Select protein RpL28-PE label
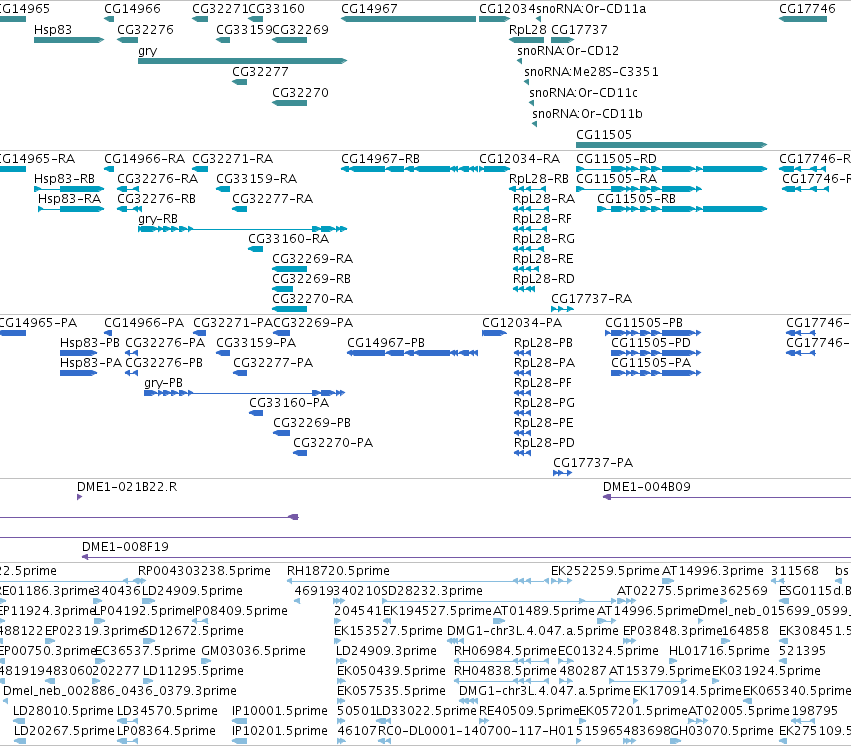 click(543, 423)
